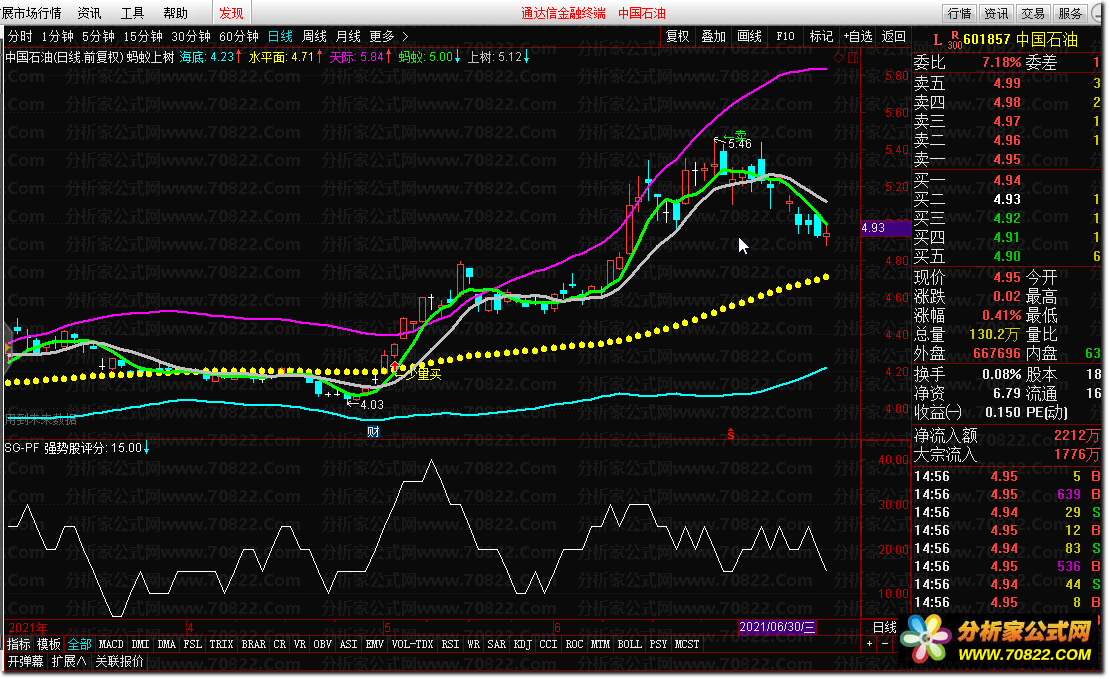
Task: Switch indicator to TRIX
Action: tap(222, 644)
